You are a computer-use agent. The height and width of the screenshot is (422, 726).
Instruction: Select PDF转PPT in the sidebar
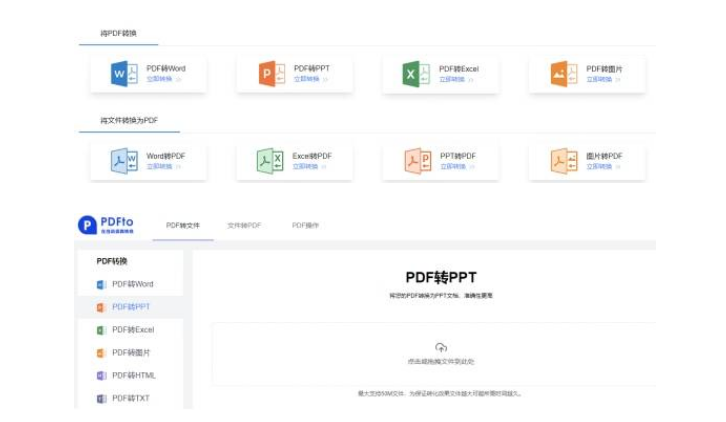131,307
